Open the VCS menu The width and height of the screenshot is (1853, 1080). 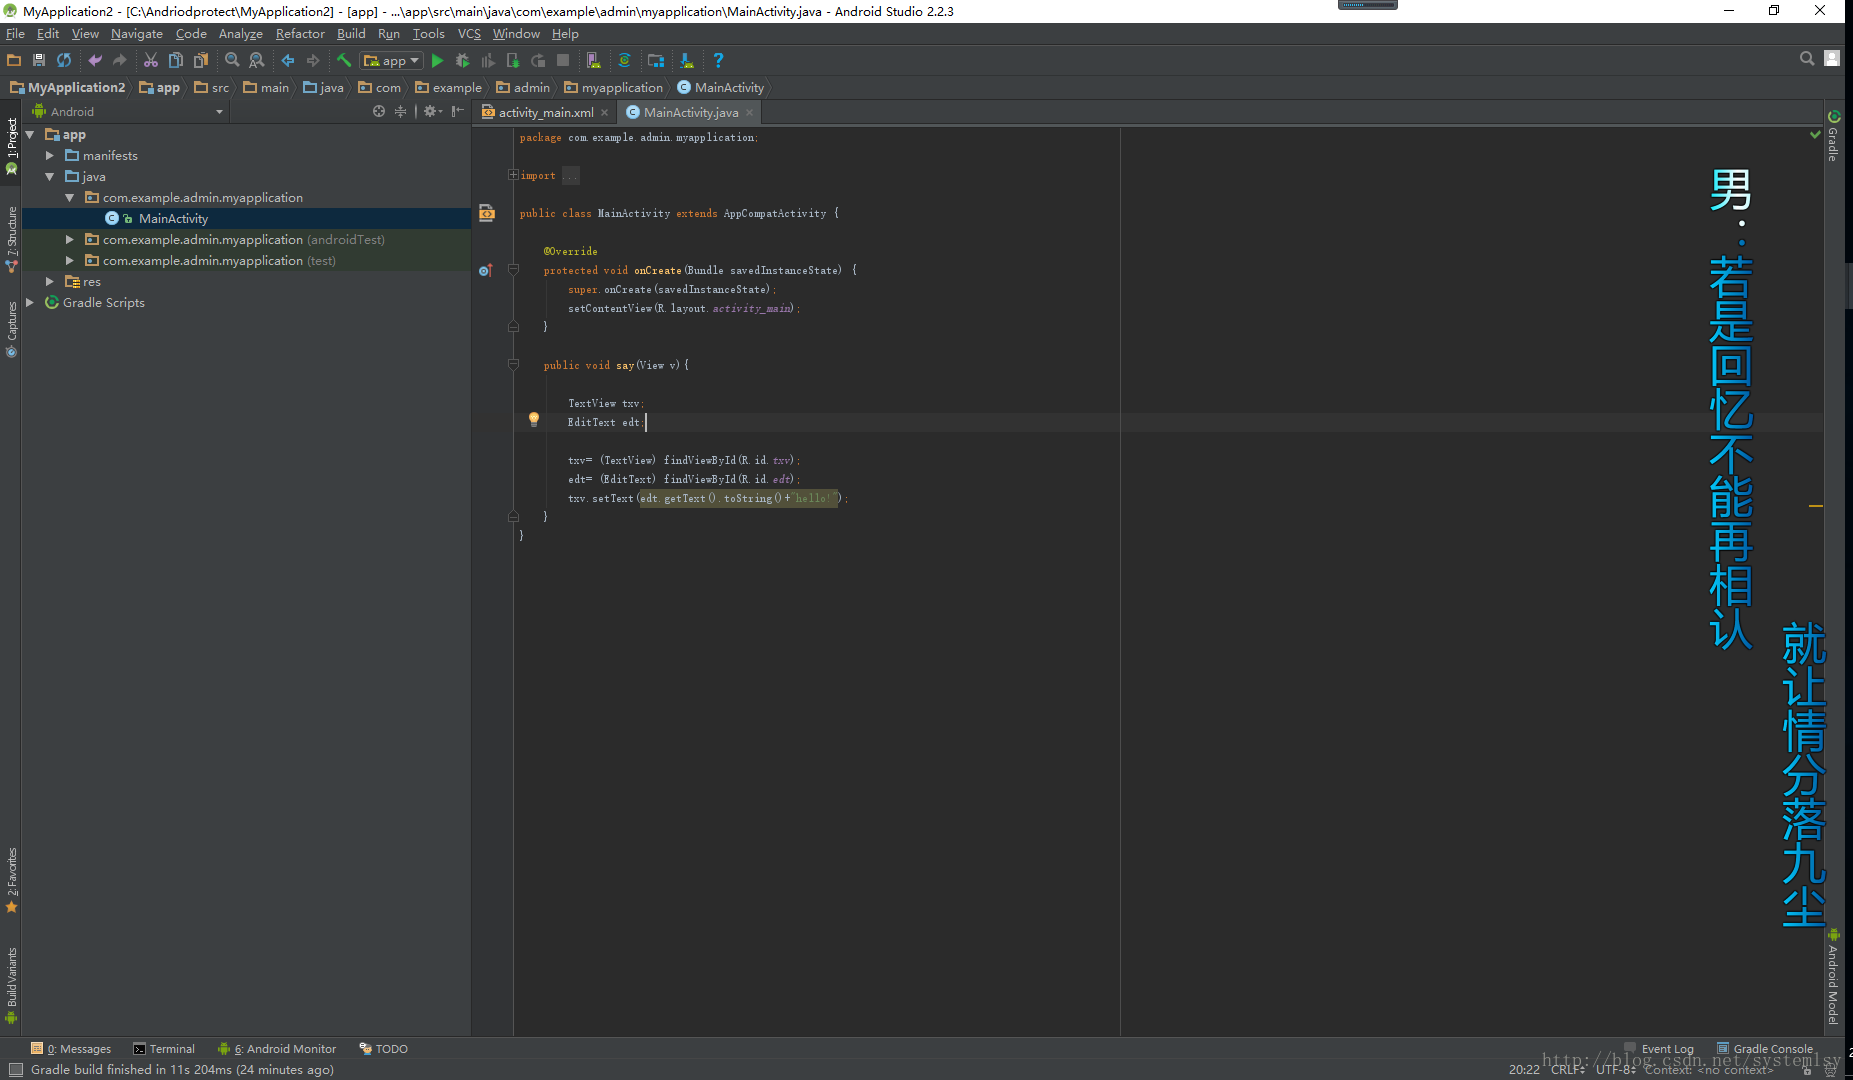[x=469, y=33]
